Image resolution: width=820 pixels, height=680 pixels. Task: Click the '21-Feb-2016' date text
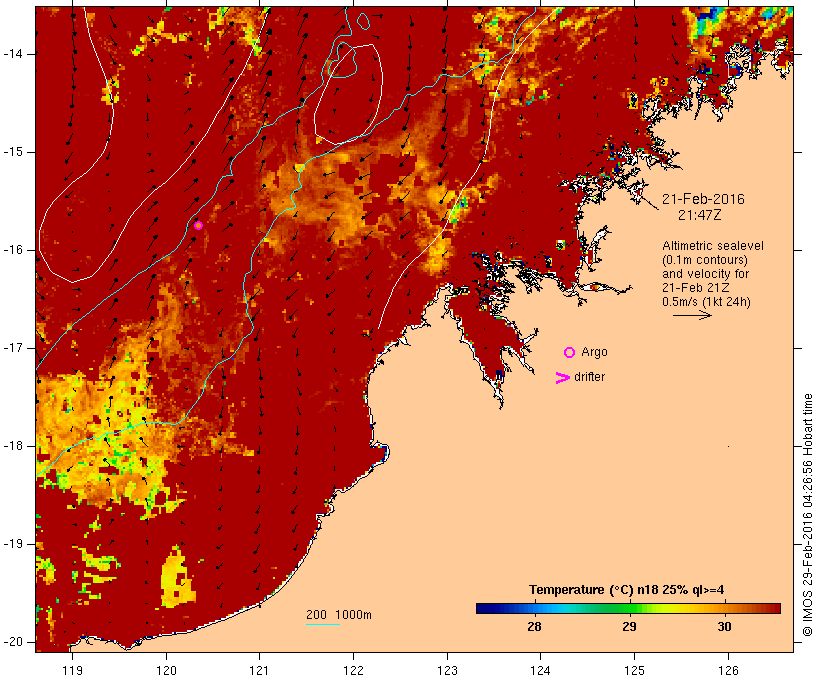coord(703,199)
